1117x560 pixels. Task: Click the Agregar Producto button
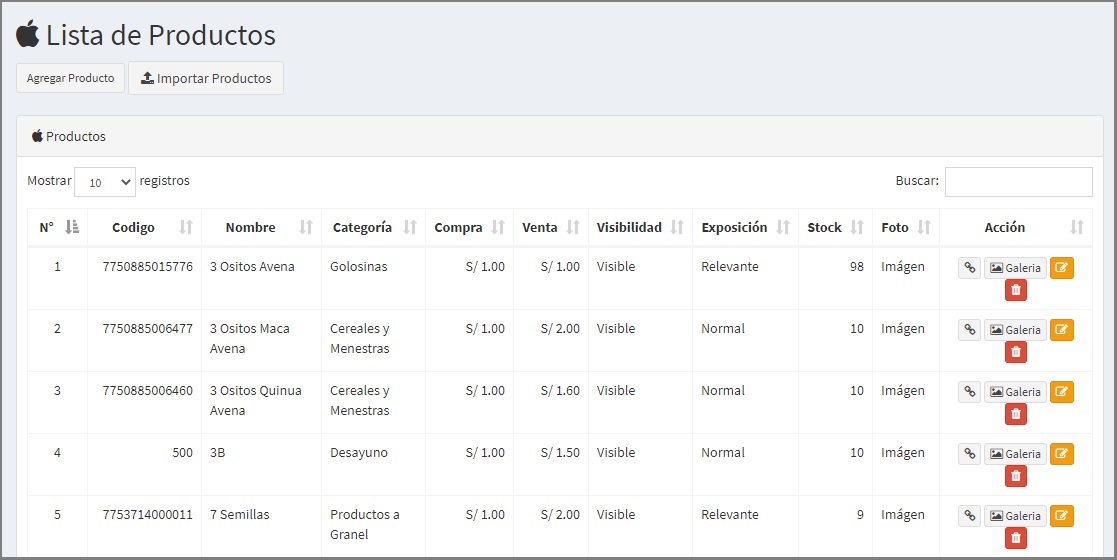[x=71, y=78]
